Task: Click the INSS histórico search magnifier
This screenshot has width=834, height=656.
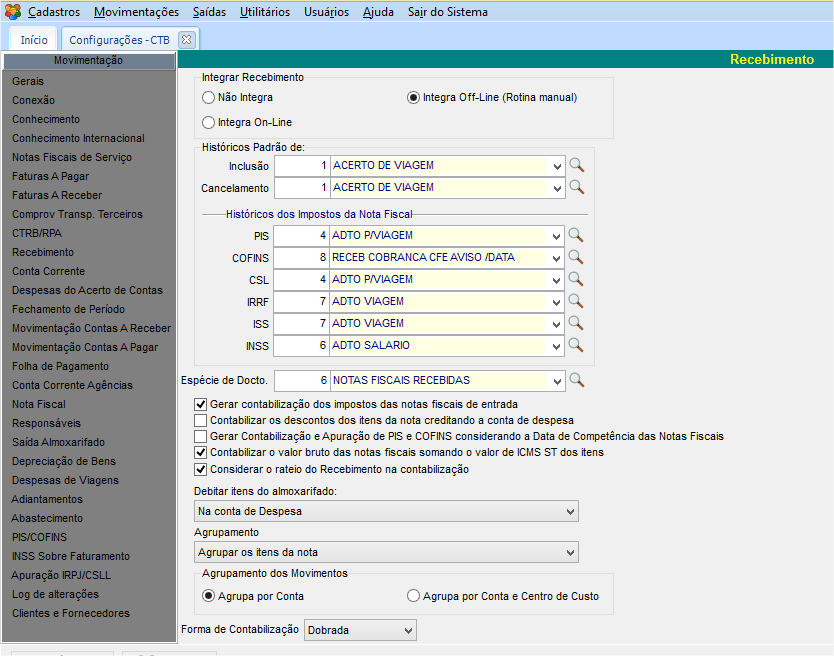Action: (x=576, y=345)
